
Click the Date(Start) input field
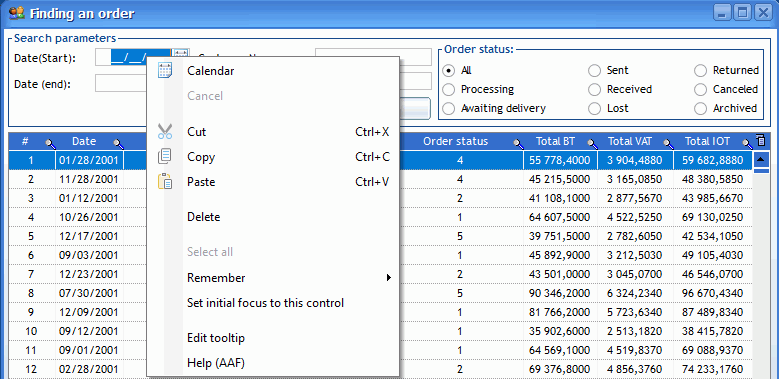(133, 57)
